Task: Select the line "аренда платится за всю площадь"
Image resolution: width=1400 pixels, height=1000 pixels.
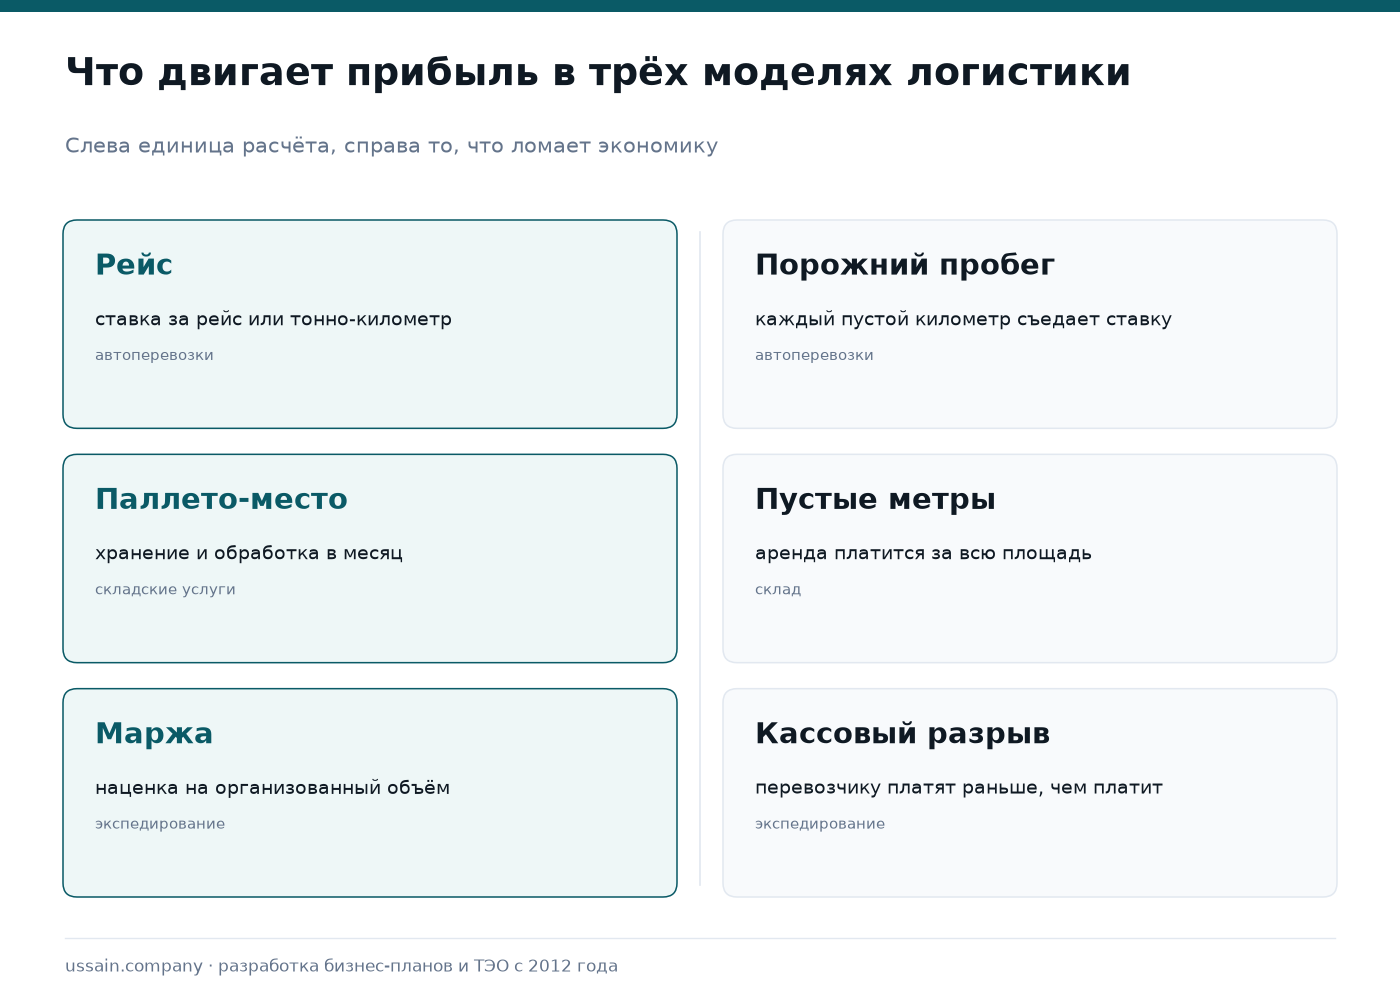Action: [923, 553]
